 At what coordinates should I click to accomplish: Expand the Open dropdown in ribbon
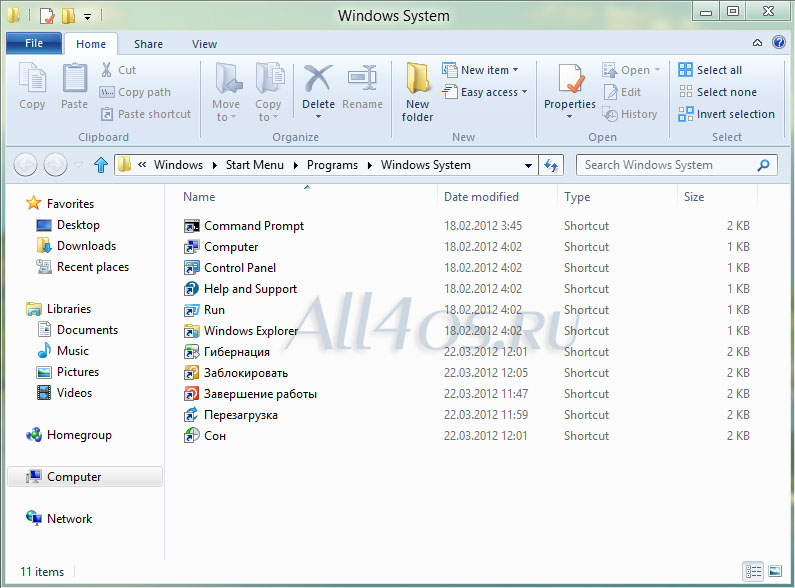[657, 70]
